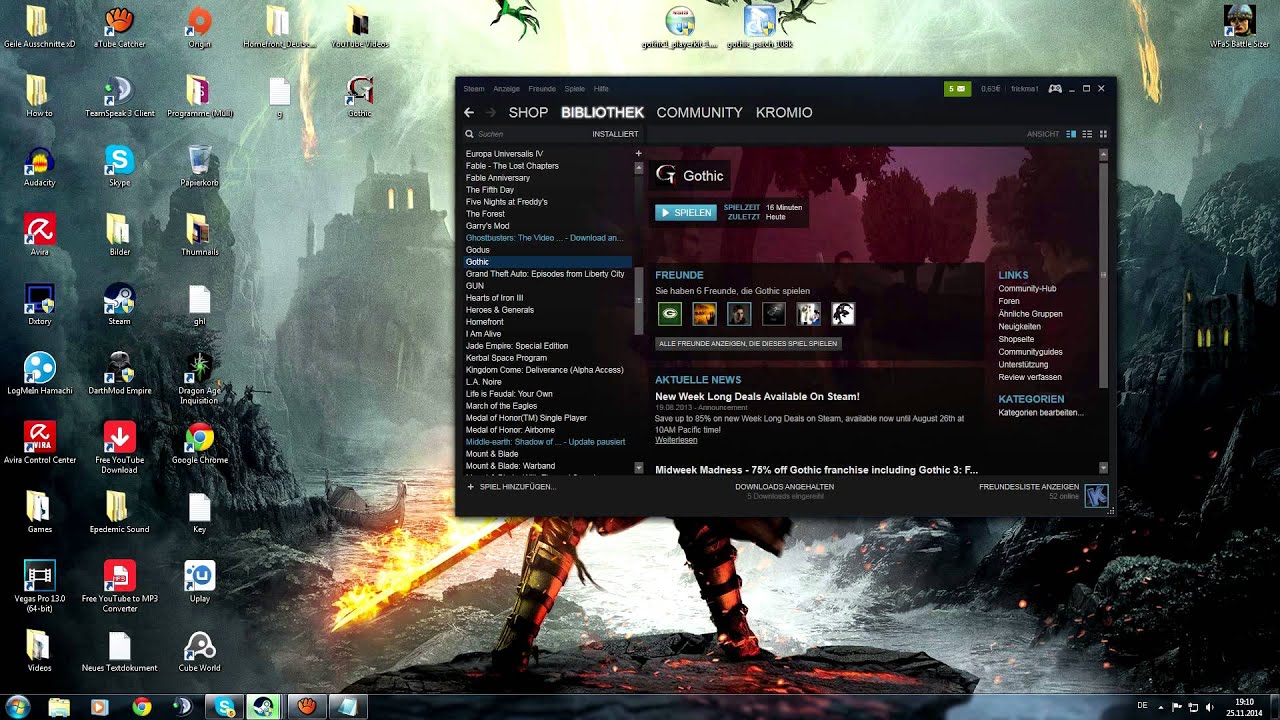Open the Hilfe menu

click(601, 89)
